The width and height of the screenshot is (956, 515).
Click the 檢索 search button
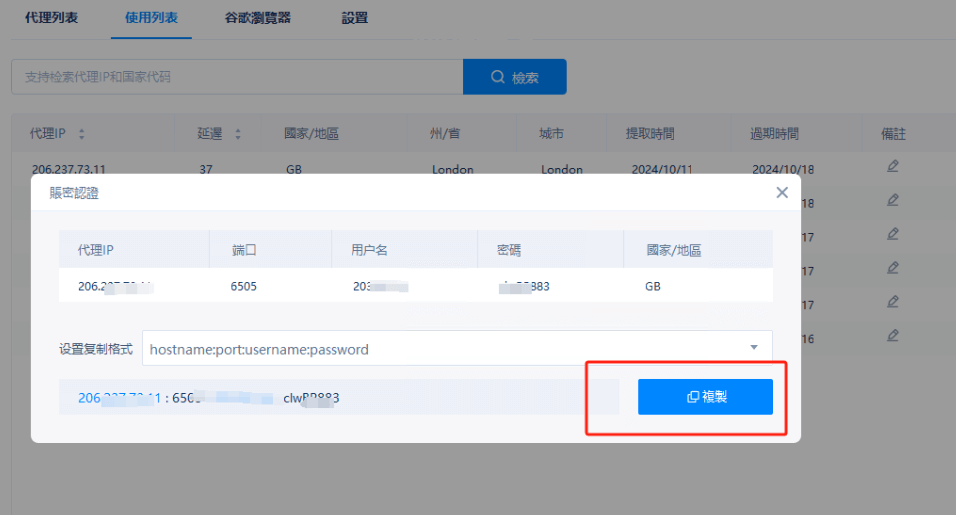pyautogui.click(x=514, y=77)
